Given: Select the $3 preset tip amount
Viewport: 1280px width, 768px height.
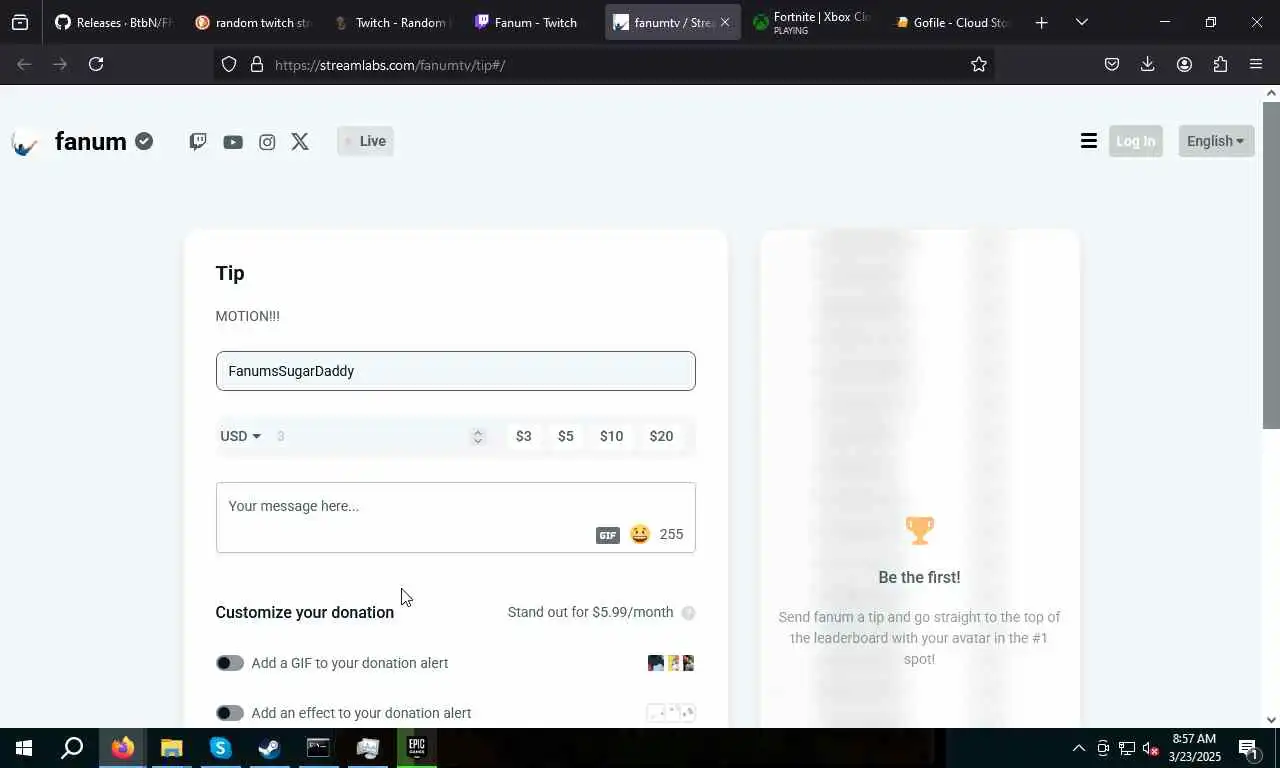Looking at the screenshot, I should tap(523, 436).
